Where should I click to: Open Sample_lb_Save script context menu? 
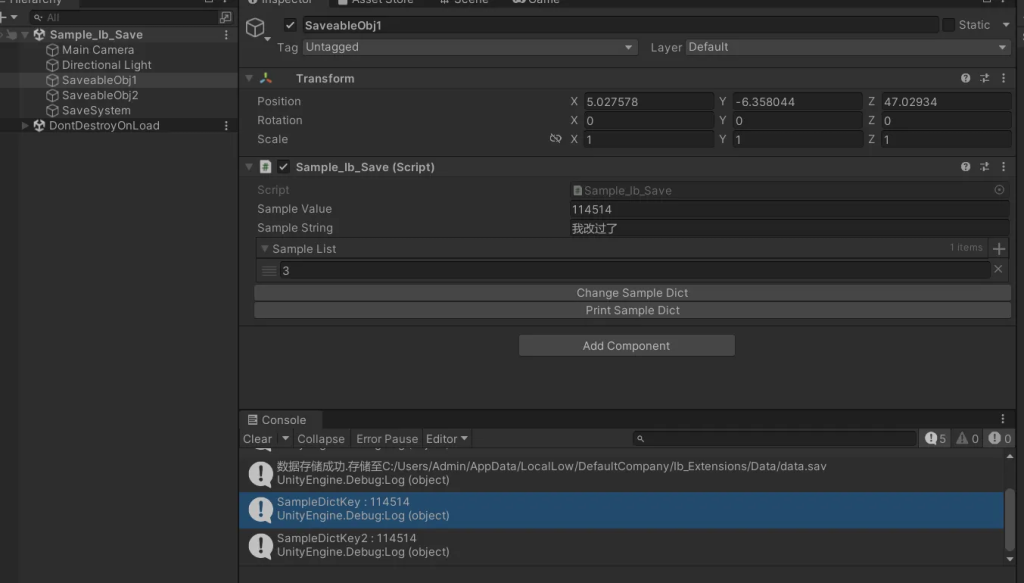tap(1004, 167)
